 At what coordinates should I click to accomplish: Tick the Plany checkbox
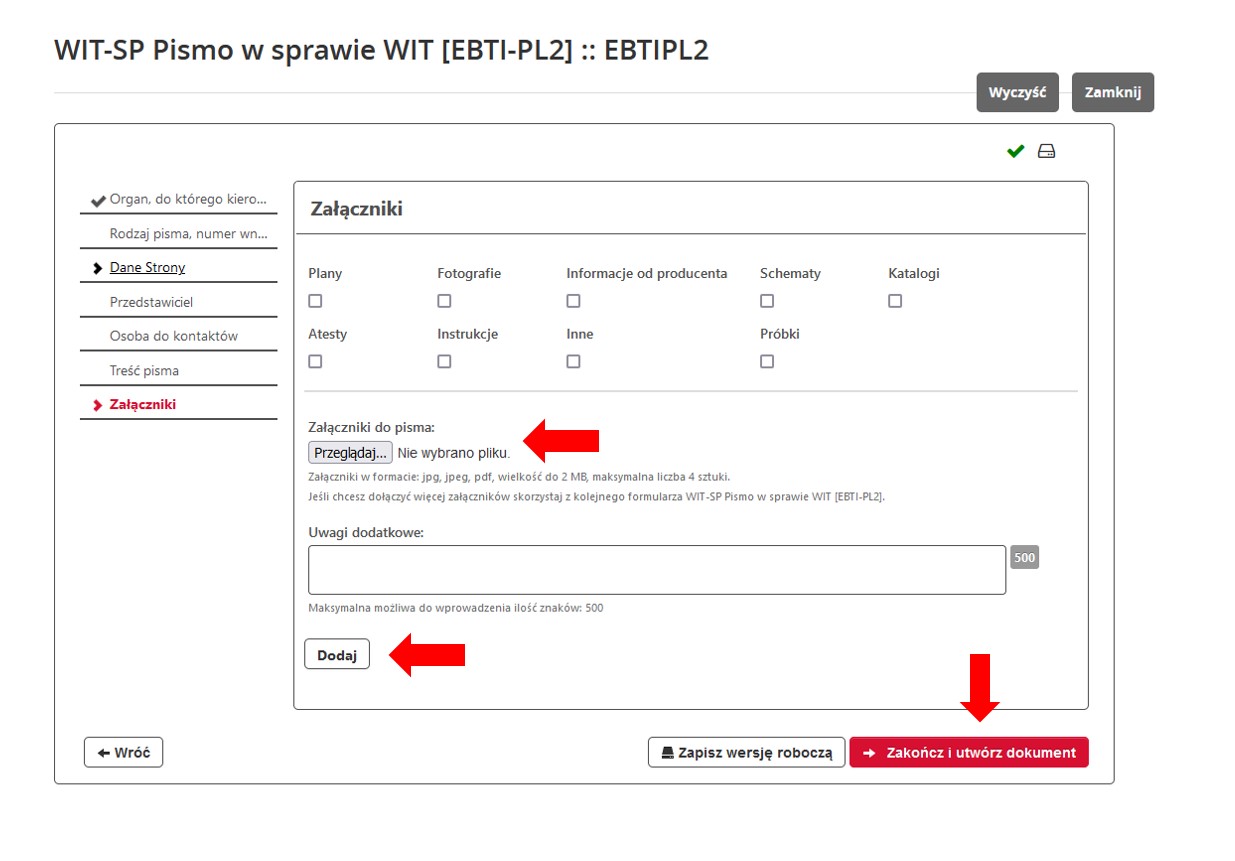[x=315, y=301]
